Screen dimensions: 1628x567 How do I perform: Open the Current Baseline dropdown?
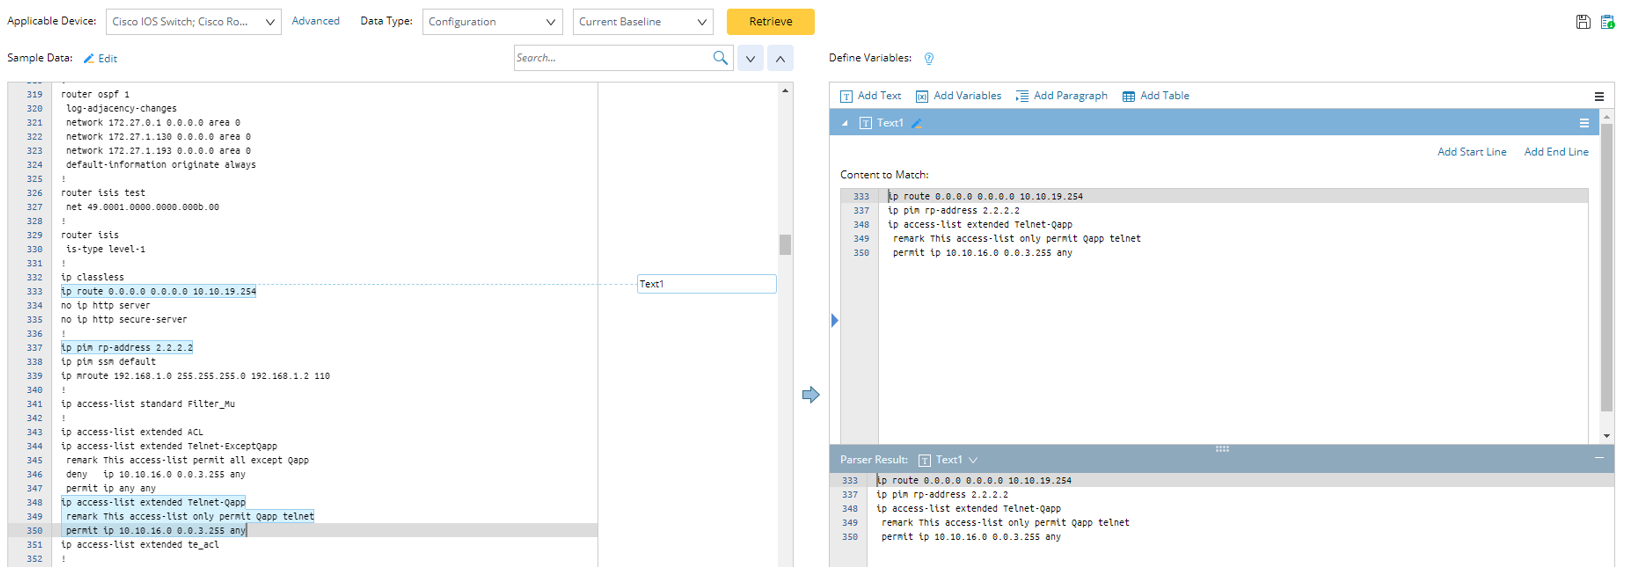click(x=642, y=22)
